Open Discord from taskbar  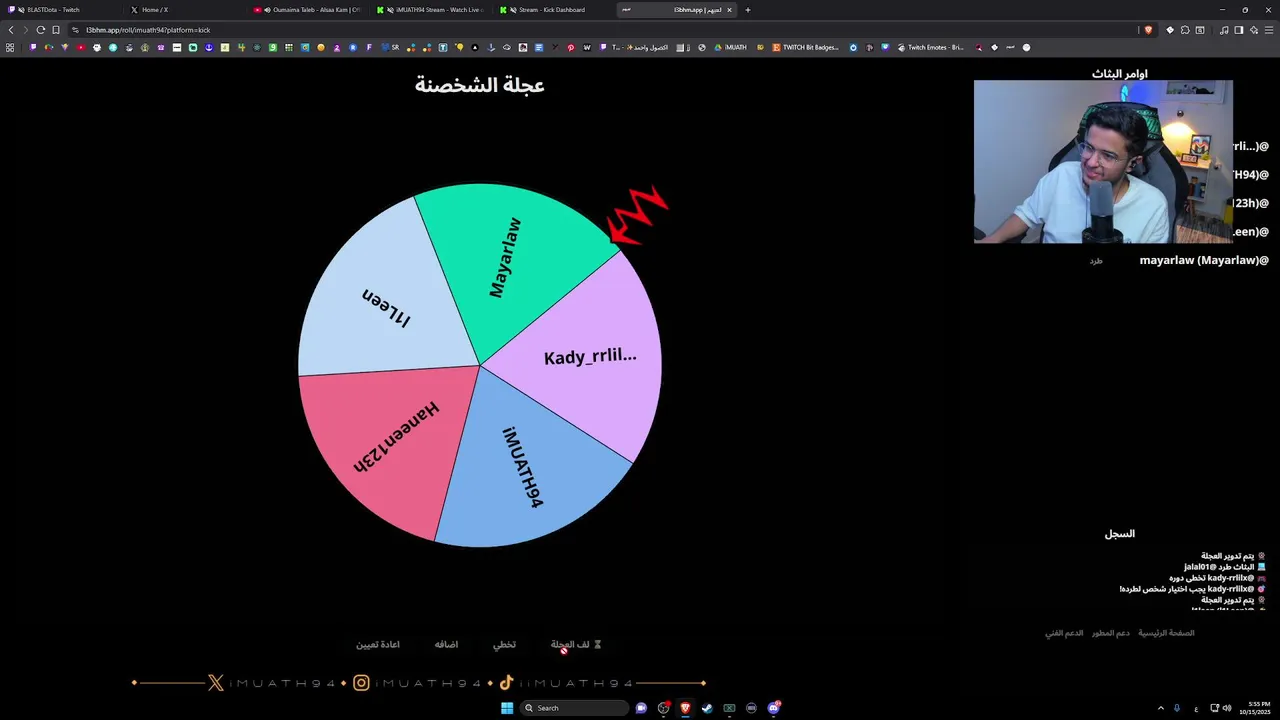(773, 708)
